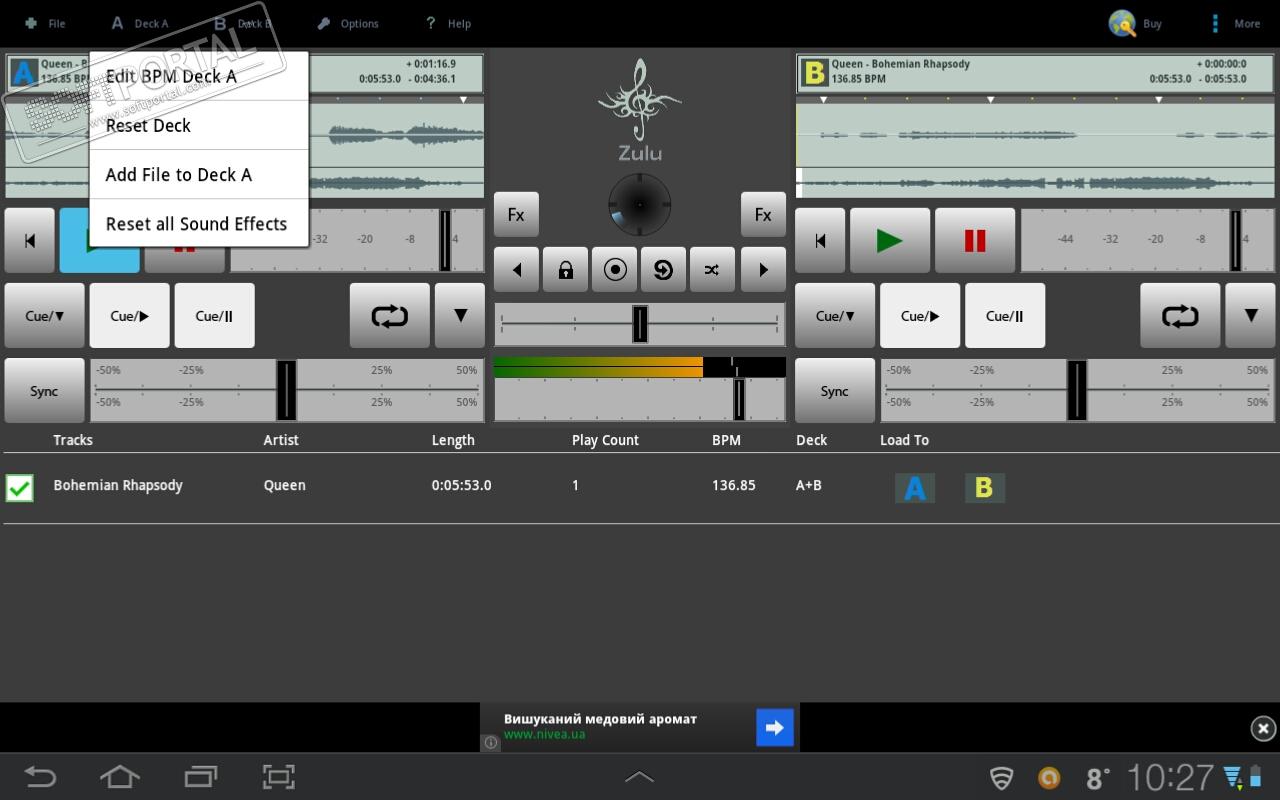Screen dimensions: 1280x800
Task: Choose Reset Deck from the menu
Action: point(198,125)
